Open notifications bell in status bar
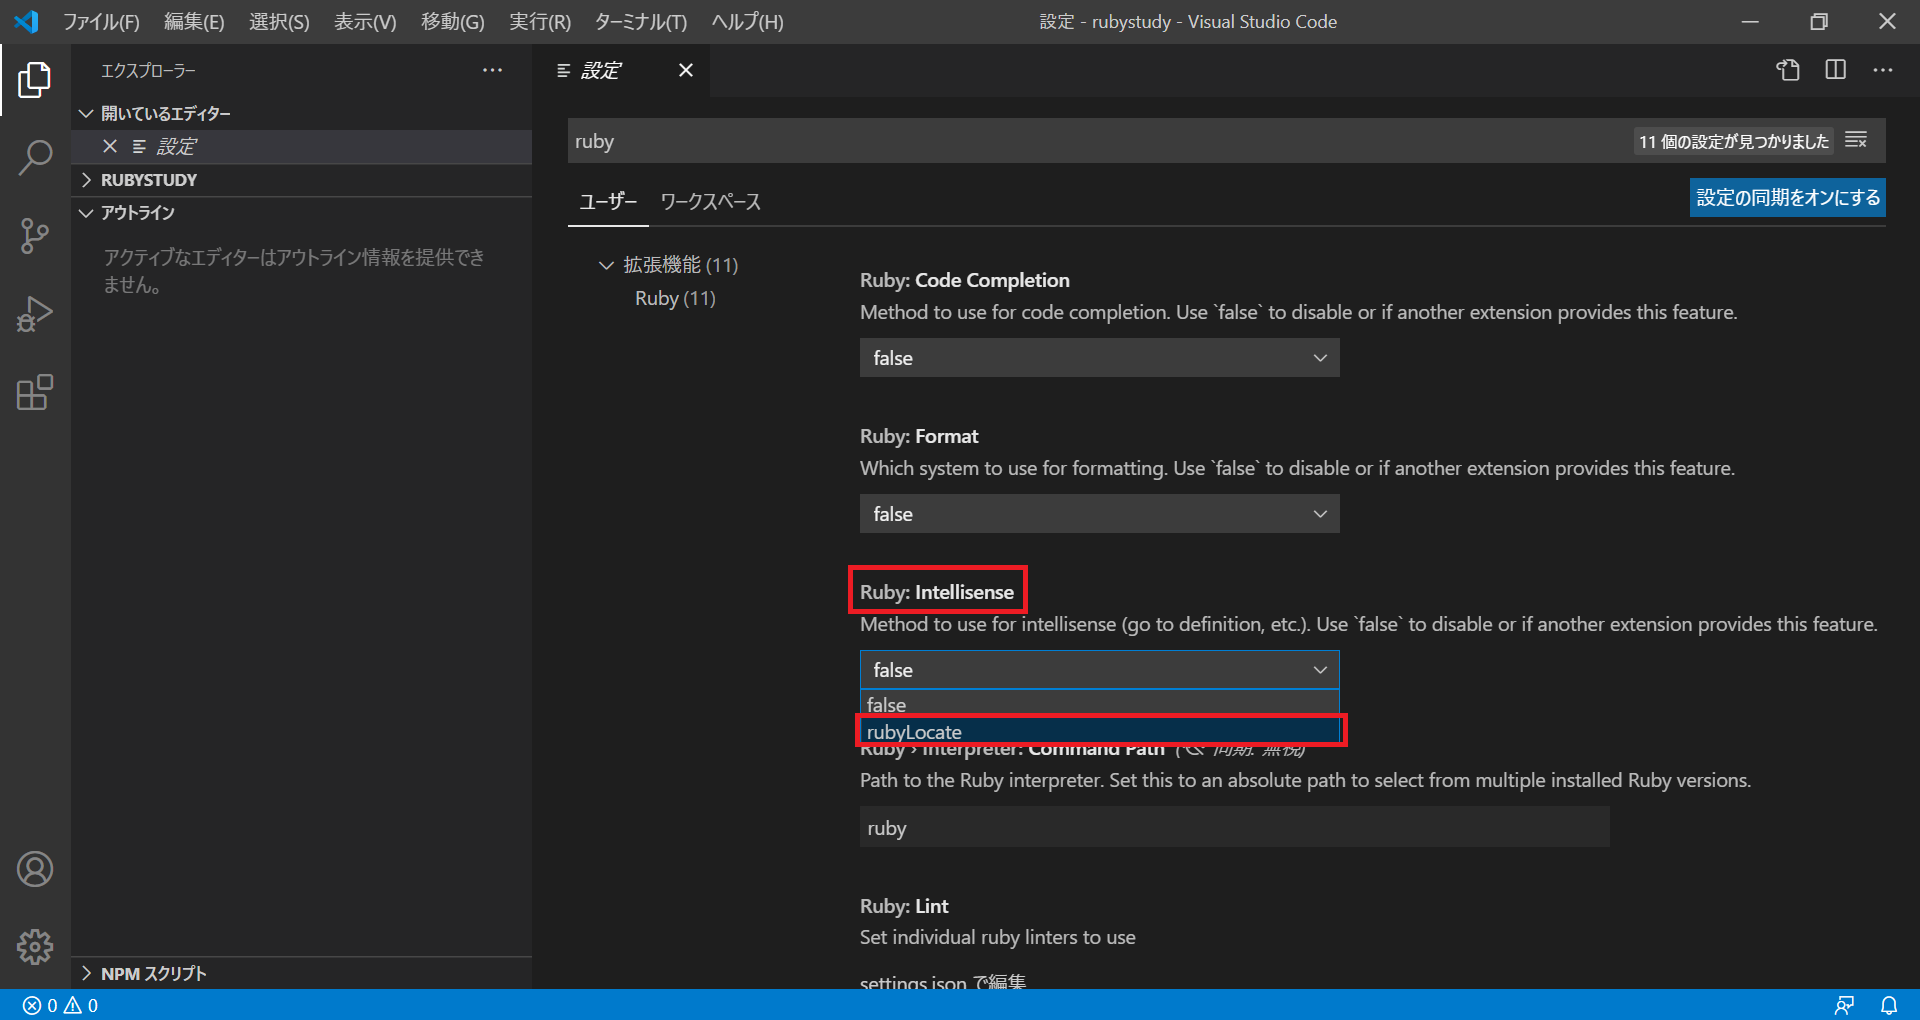 (1889, 1005)
